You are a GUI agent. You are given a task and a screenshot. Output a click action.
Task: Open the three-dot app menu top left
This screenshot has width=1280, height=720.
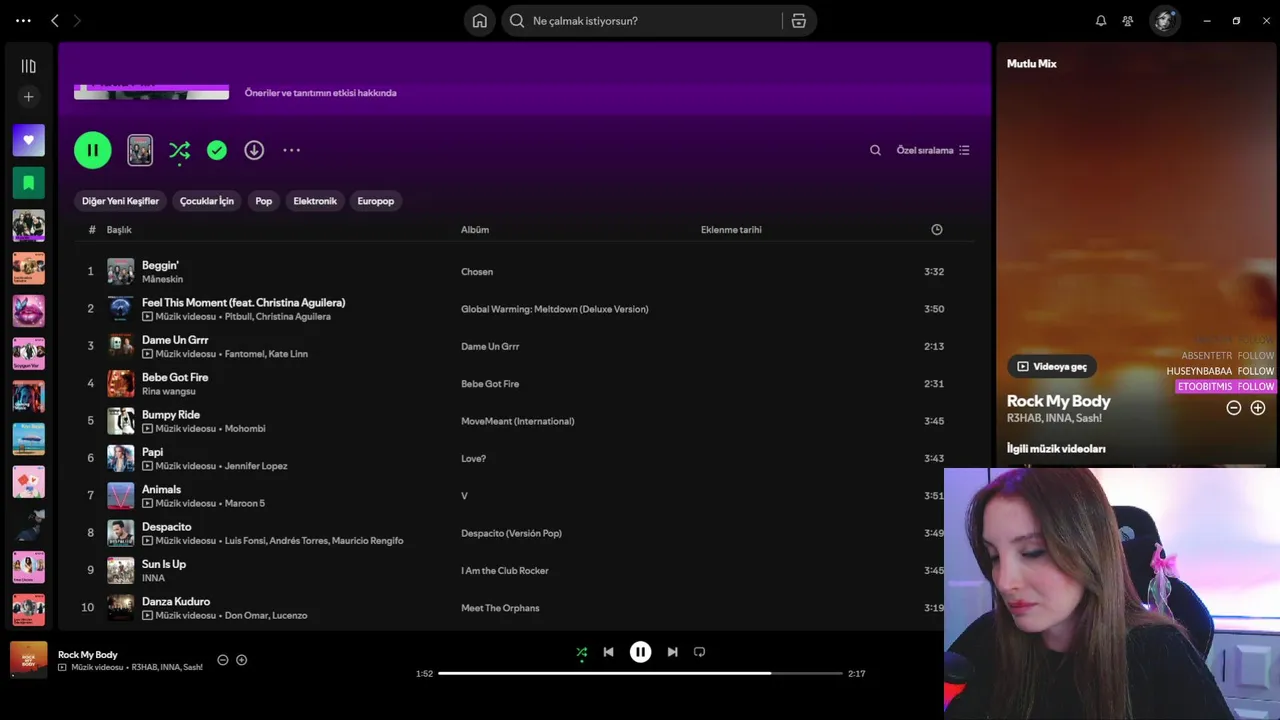[23, 21]
